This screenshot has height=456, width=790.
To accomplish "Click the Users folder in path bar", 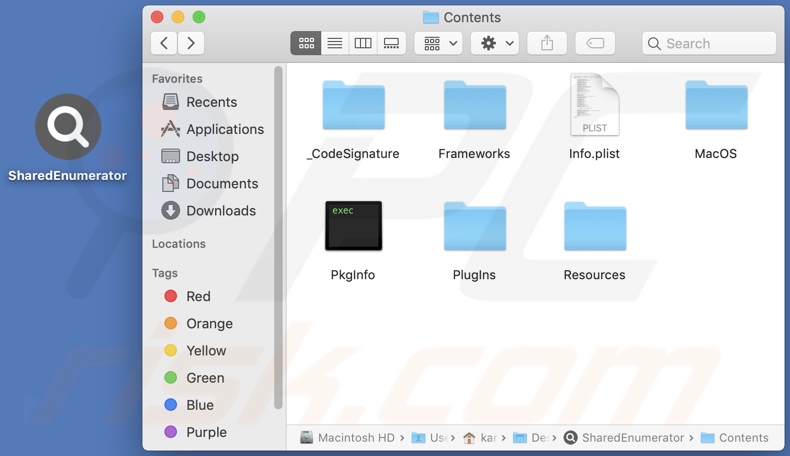I will click(x=429, y=438).
